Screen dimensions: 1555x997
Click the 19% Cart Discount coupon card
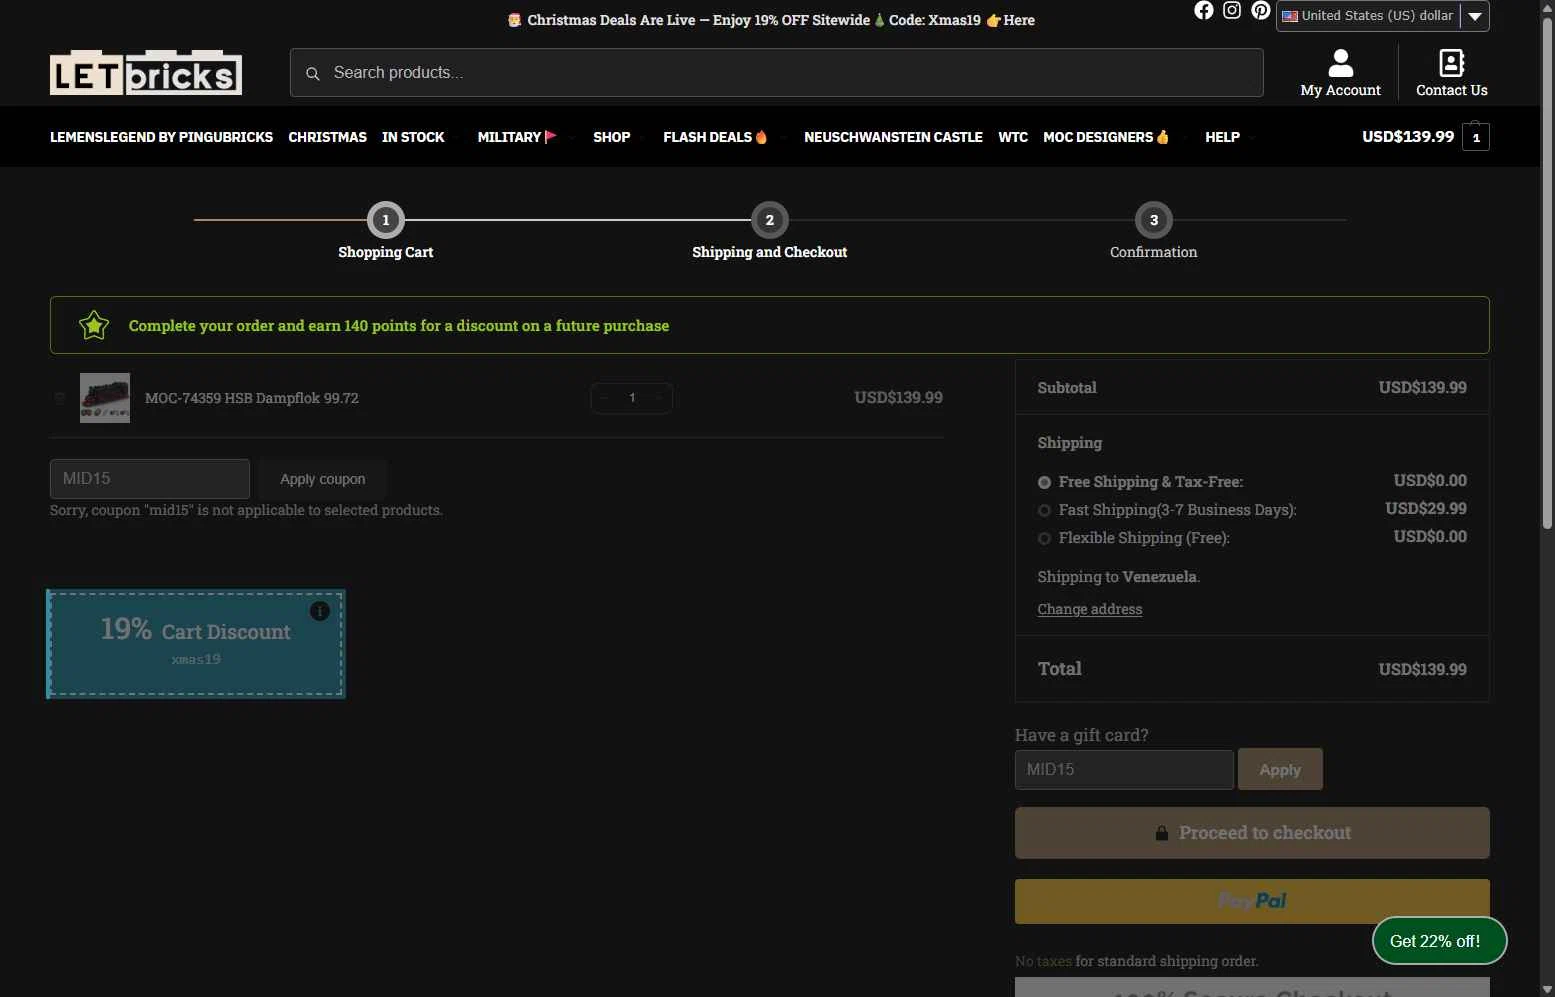tap(196, 644)
